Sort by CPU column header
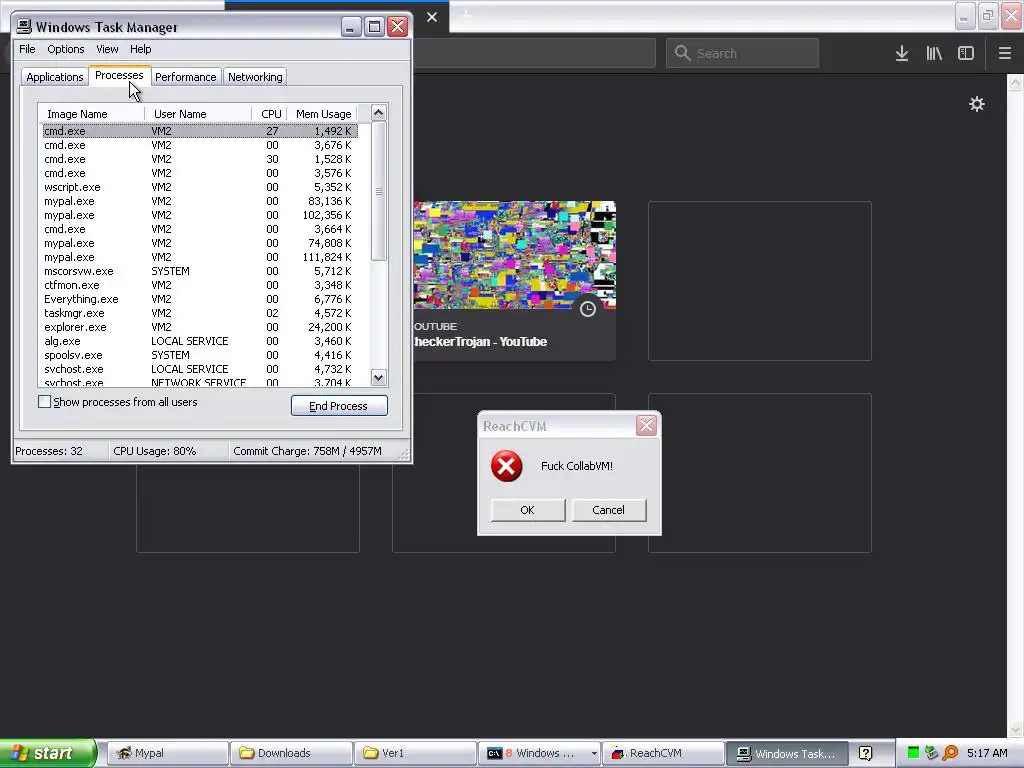 click(x=270, y=114)
